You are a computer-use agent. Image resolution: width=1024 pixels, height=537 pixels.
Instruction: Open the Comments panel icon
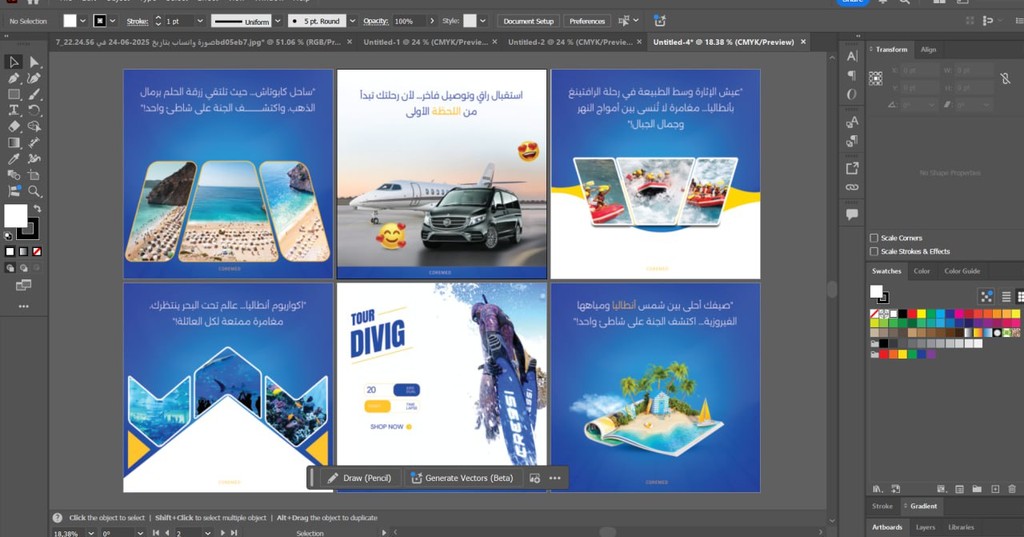(852, 214)
